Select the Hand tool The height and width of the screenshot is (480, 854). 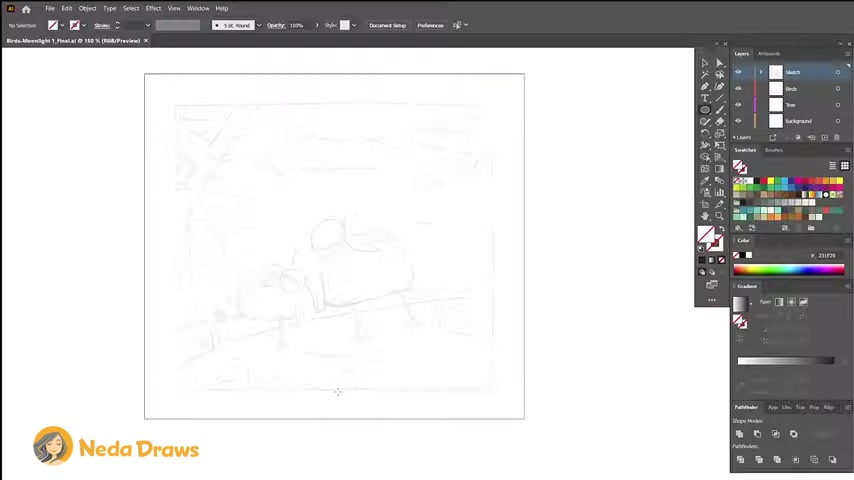pyautogui.click(x=705, y=216)
